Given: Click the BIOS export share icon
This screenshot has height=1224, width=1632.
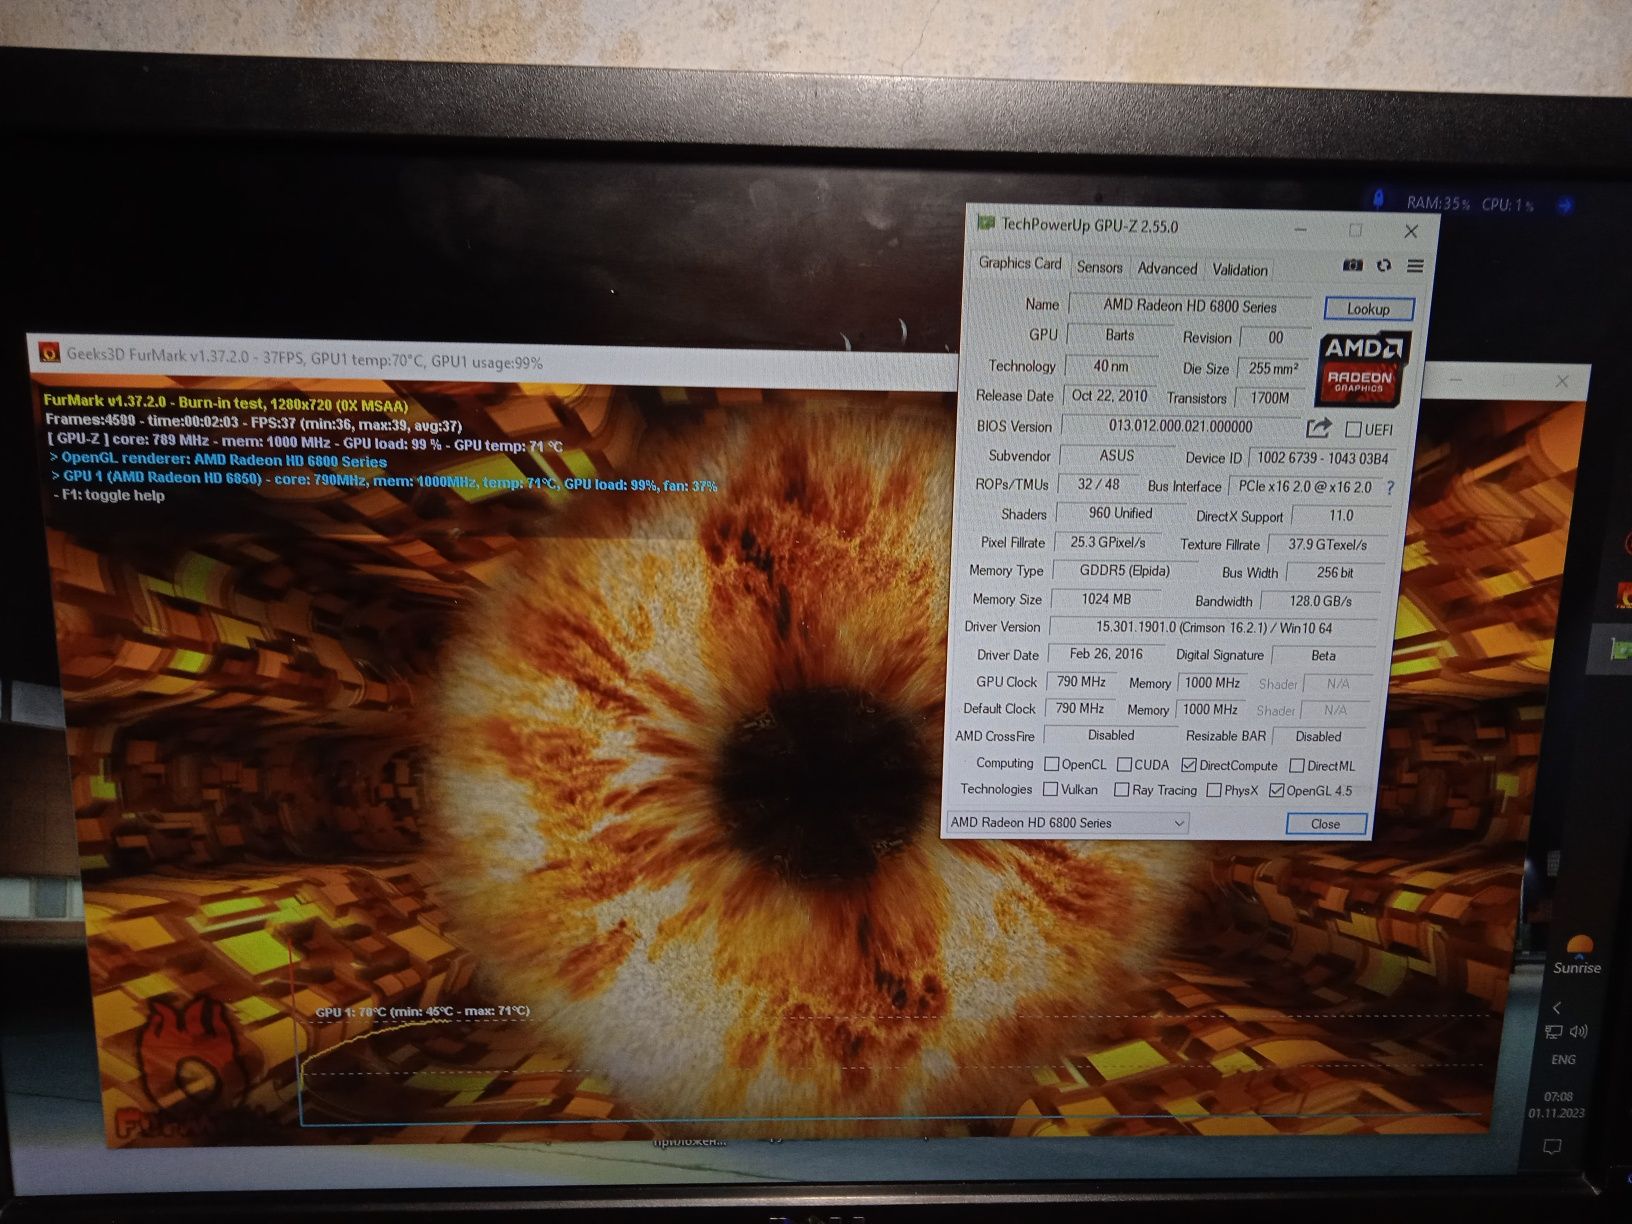Looking at the screenshot, I should (1319, 428).
